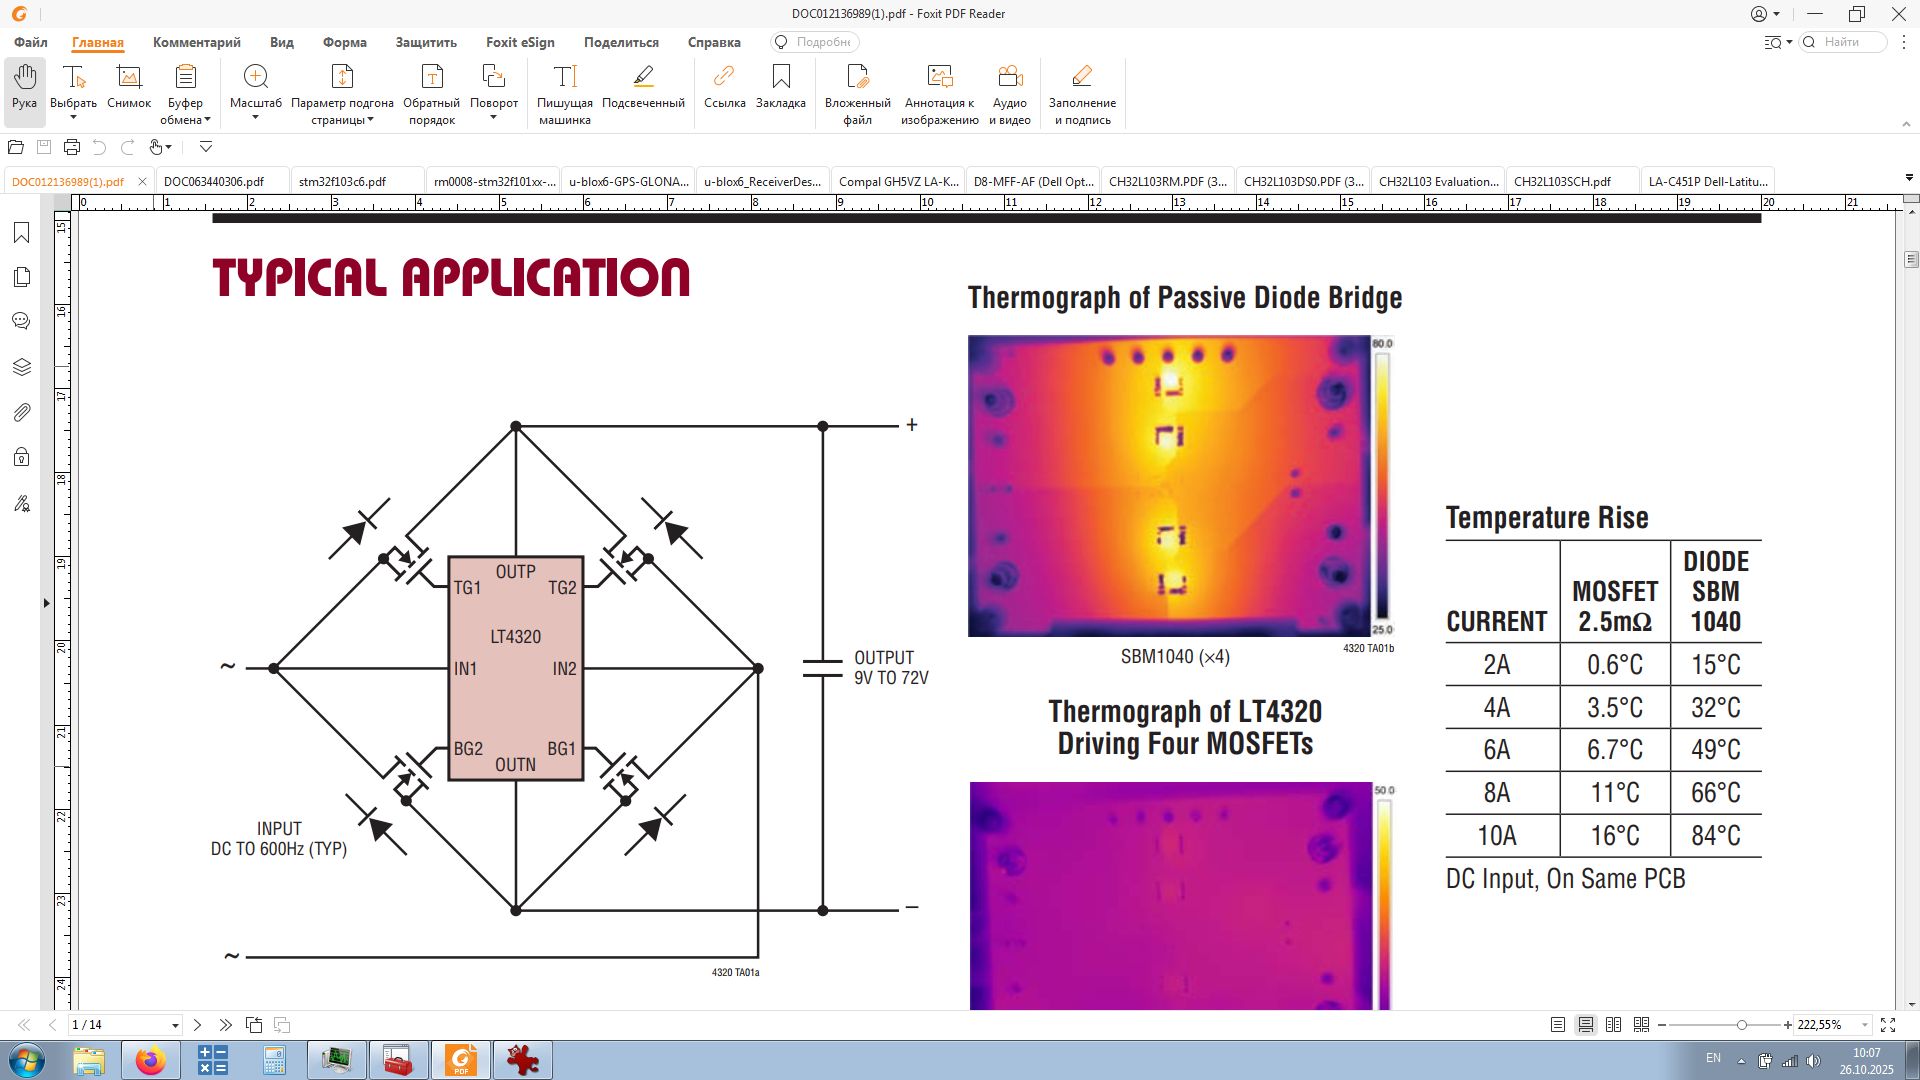This screenshot has height=1080, width=1920.
Task: Open the zoom percentage dropdown
Action: tap(1865, 1025)
